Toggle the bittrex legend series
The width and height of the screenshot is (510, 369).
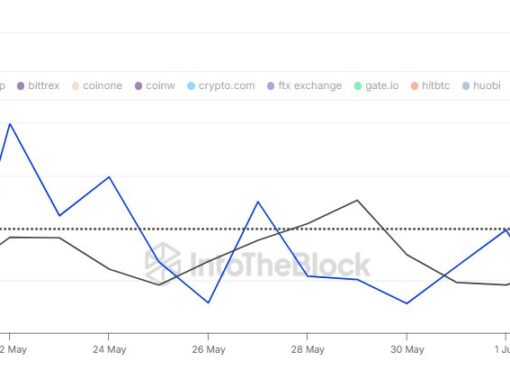point(38,86)
